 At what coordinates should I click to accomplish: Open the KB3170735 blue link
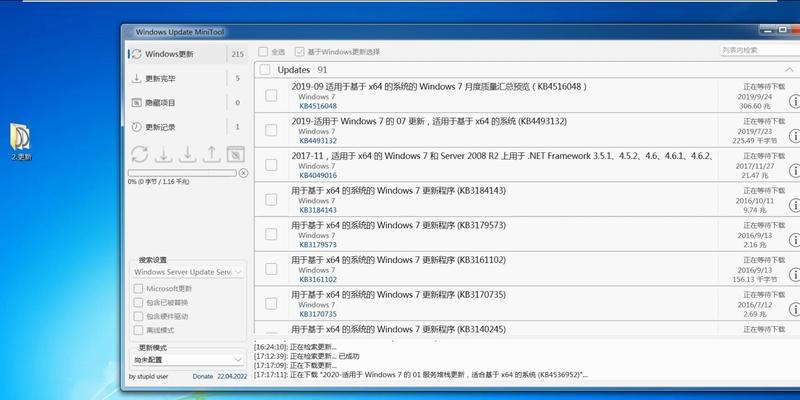318,314
